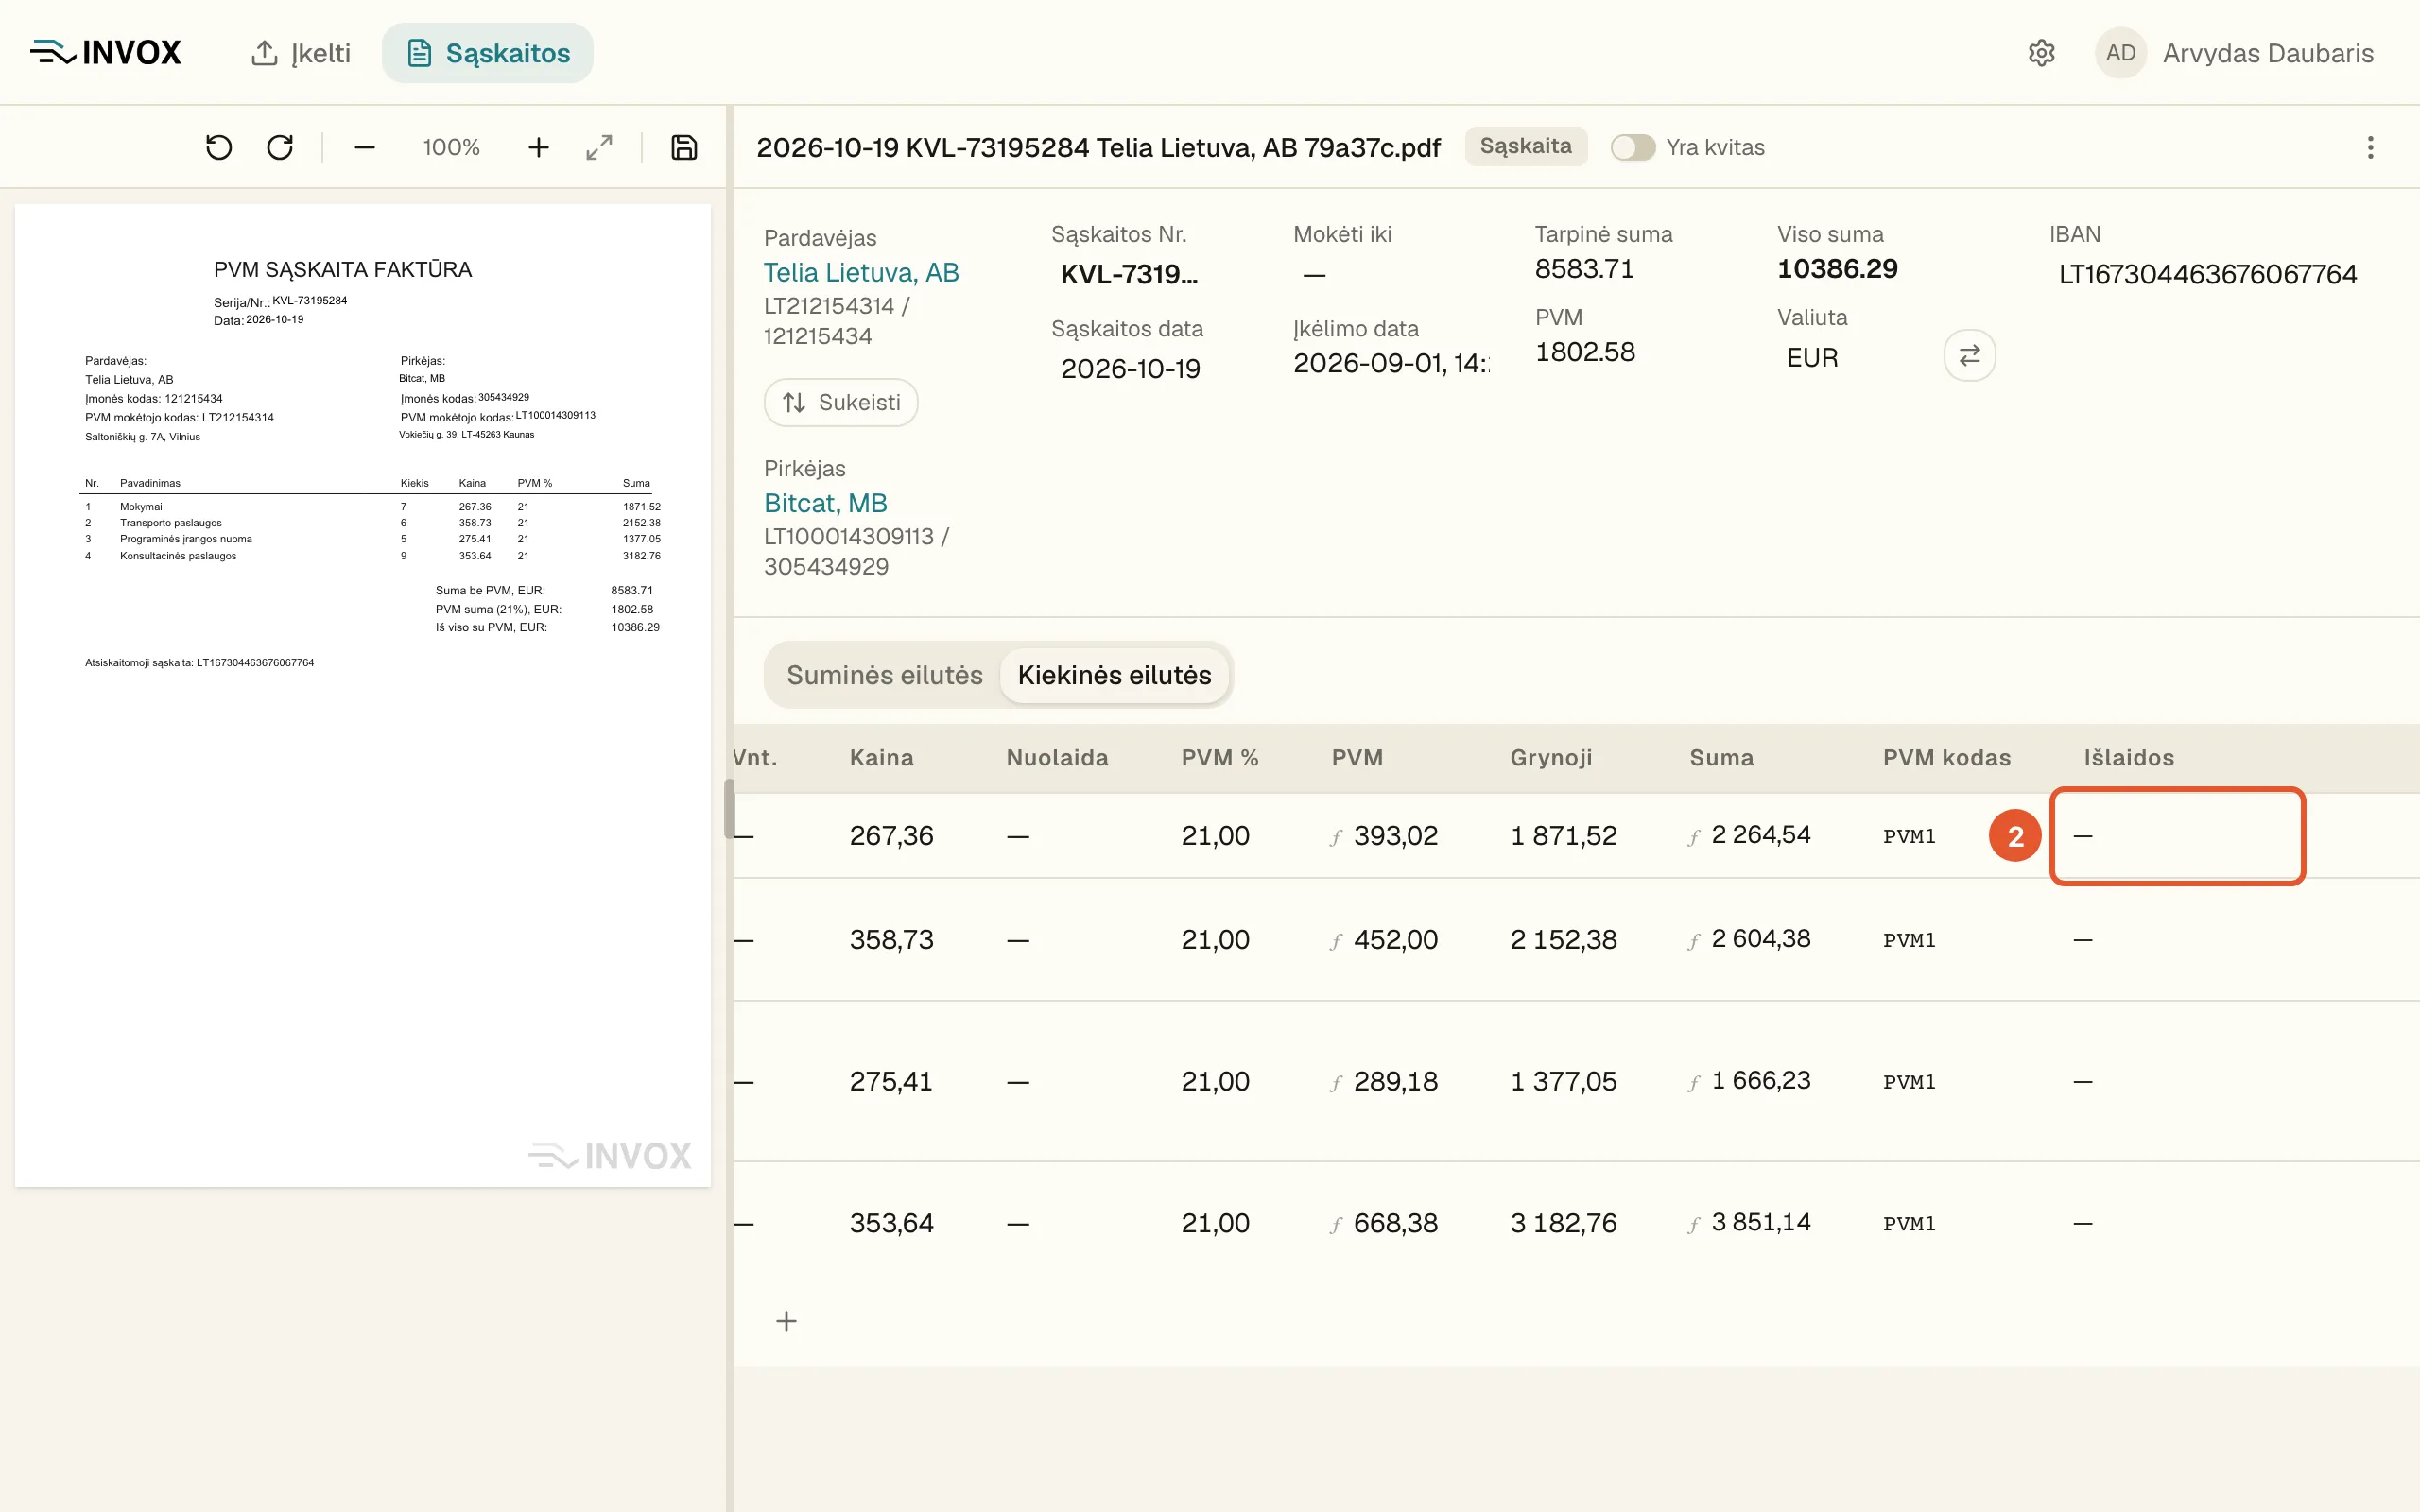Edit the price cell 353,64
Screen dimensions: 2420x1512
(x=892, y=1223)
